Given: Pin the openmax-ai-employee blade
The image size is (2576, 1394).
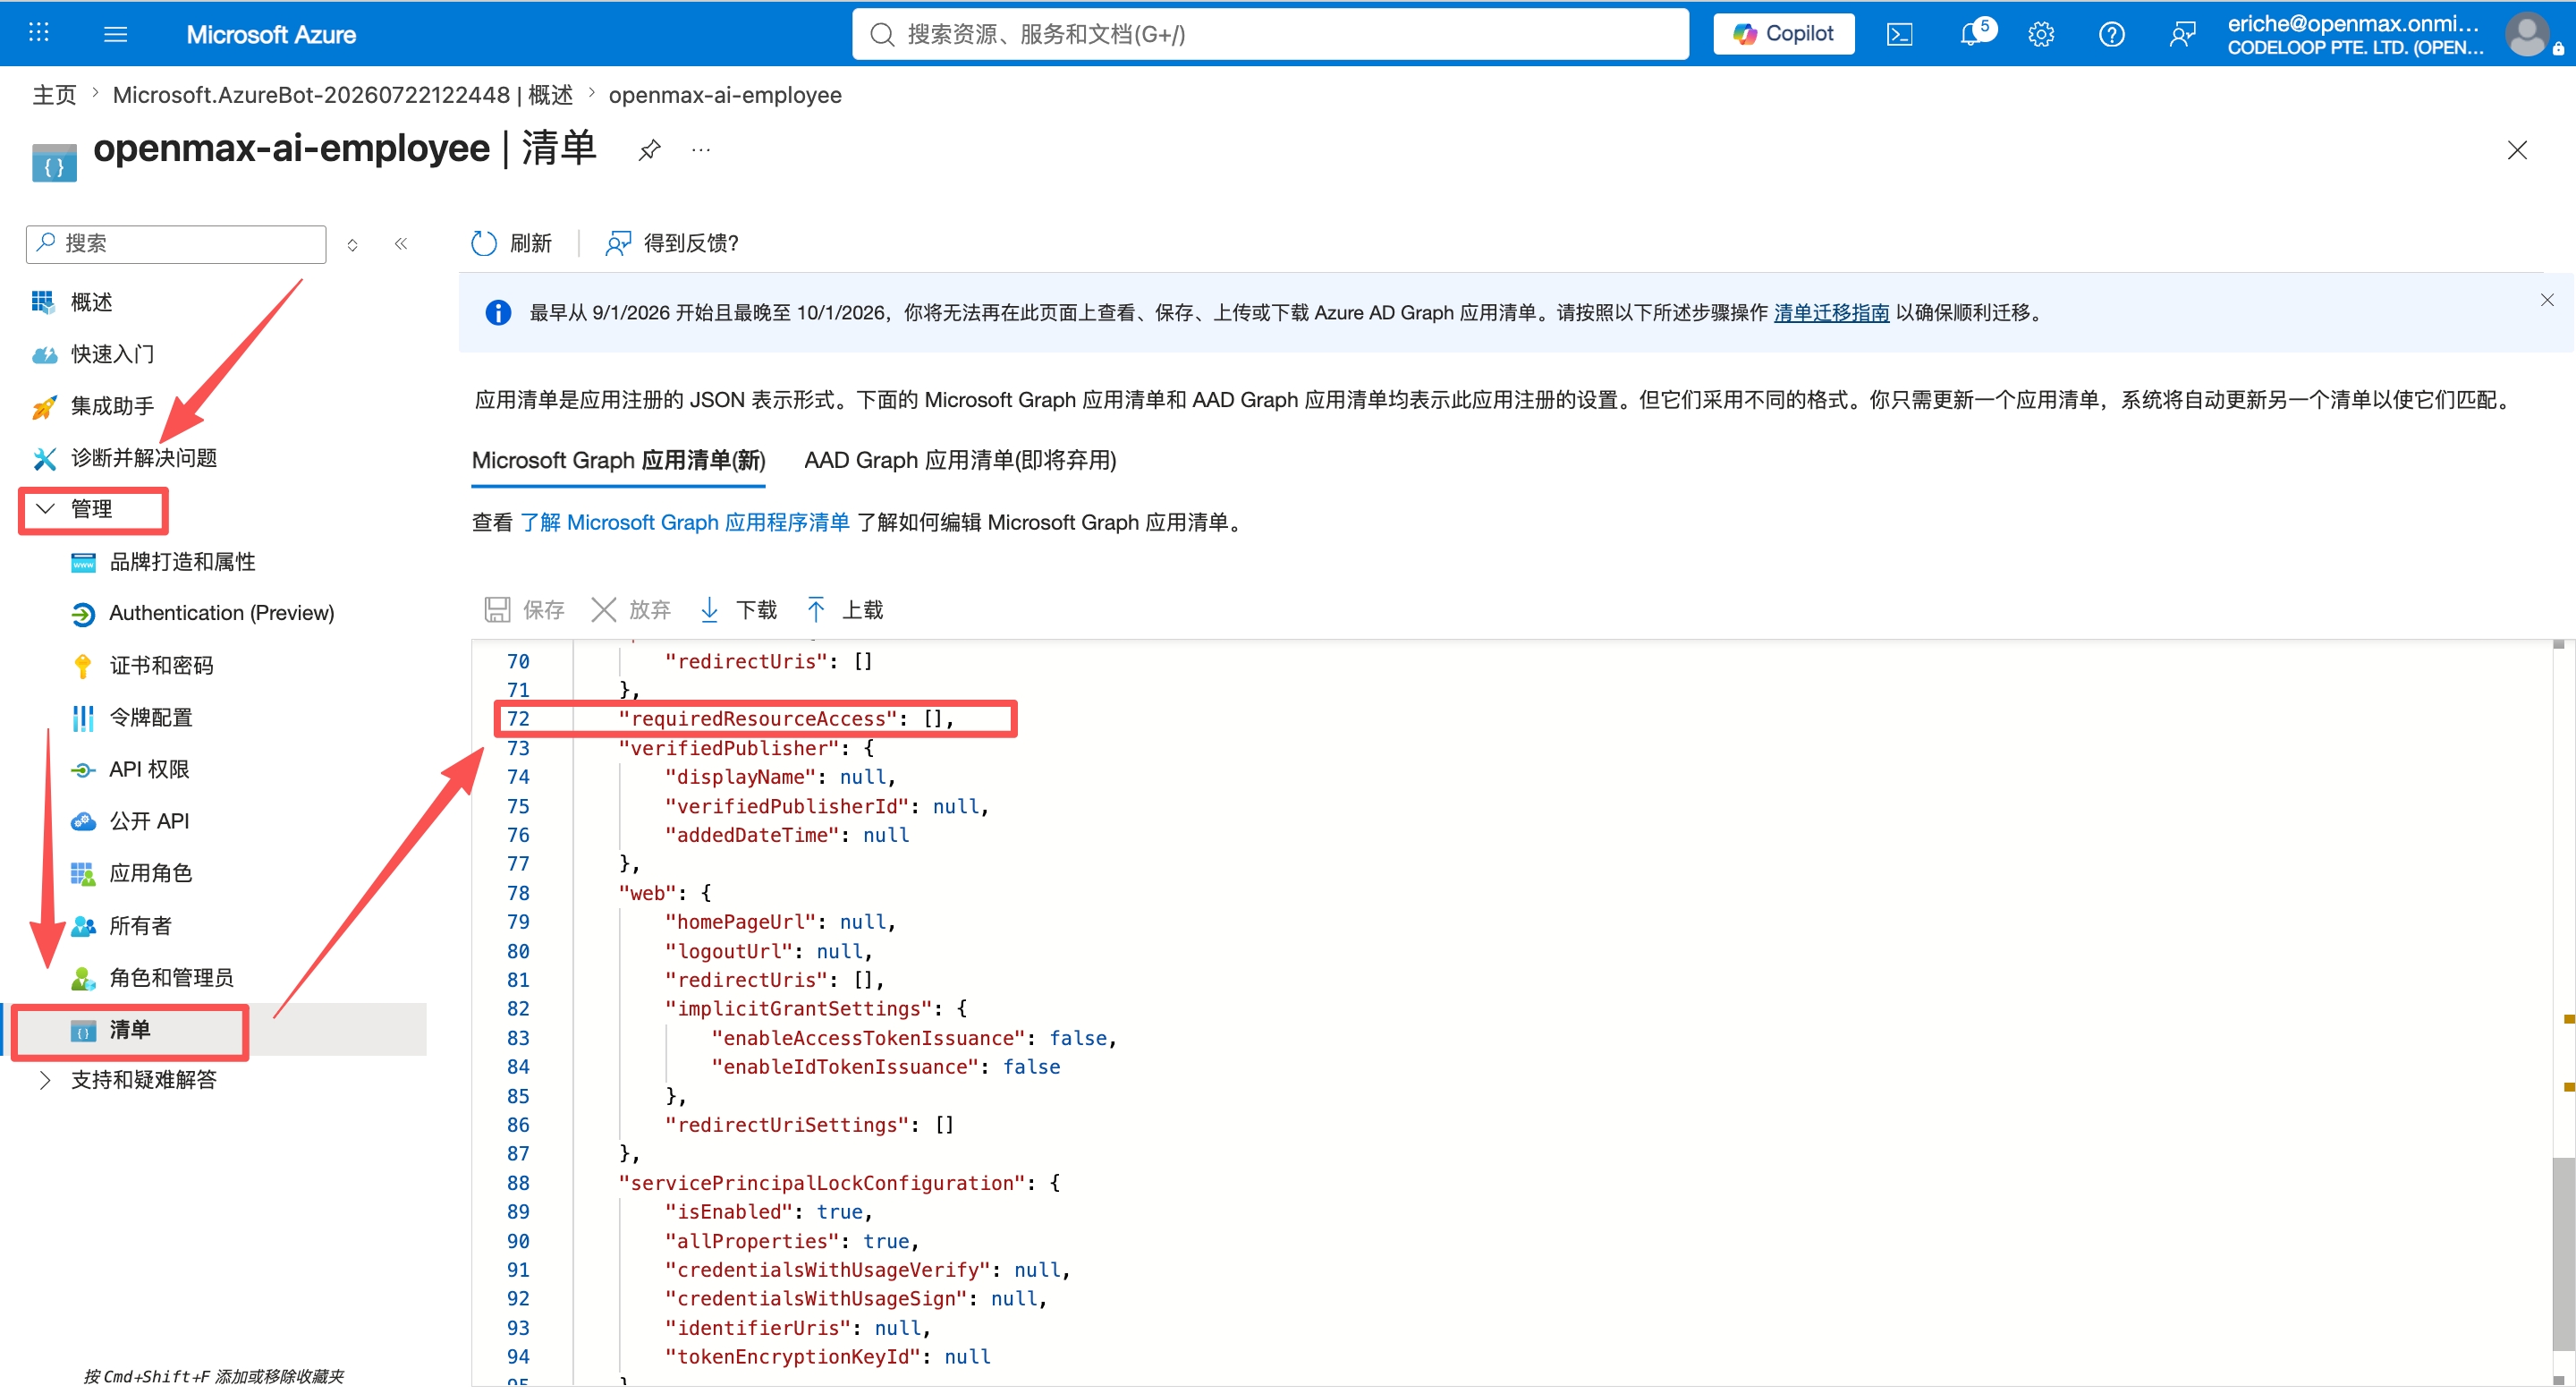Looking at the screenshot, I should click(x=650, y=150).
